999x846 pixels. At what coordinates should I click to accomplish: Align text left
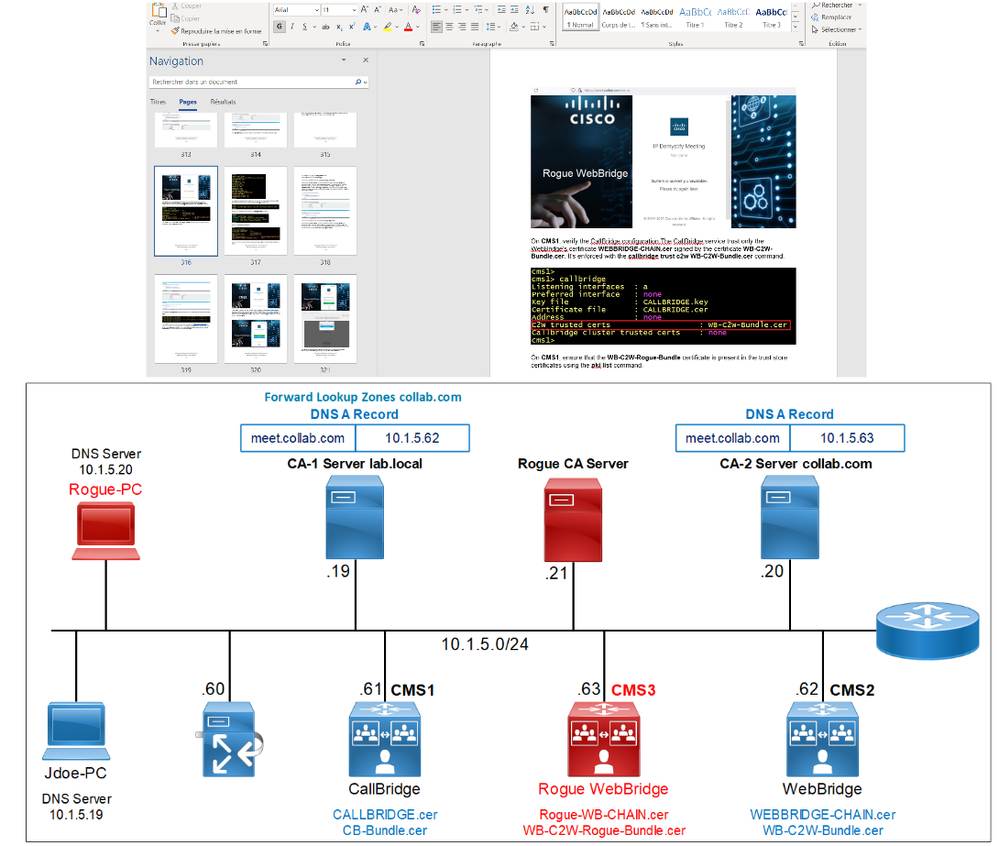[x=436, y=27]
